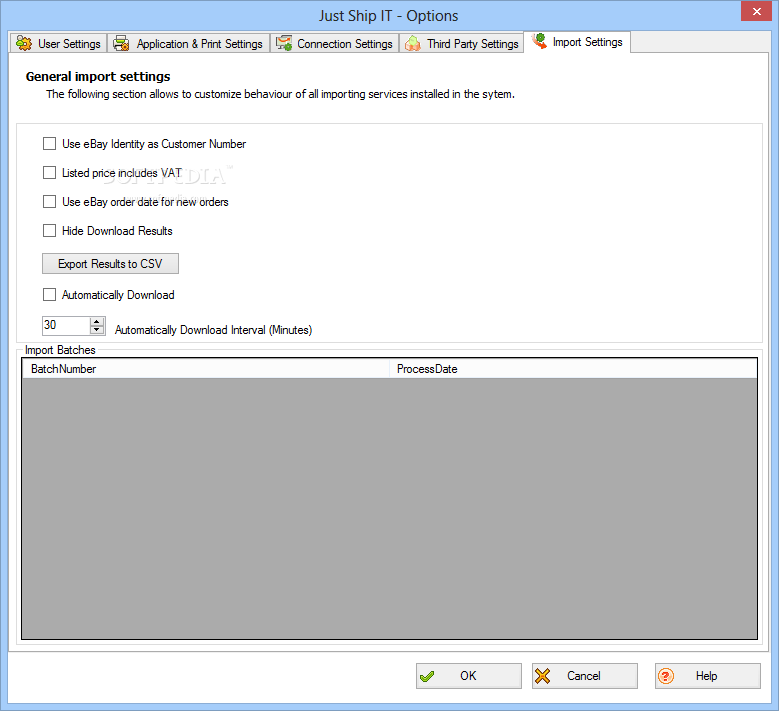Click the printer icon on Application & Print tab

[x=121, y=44]
